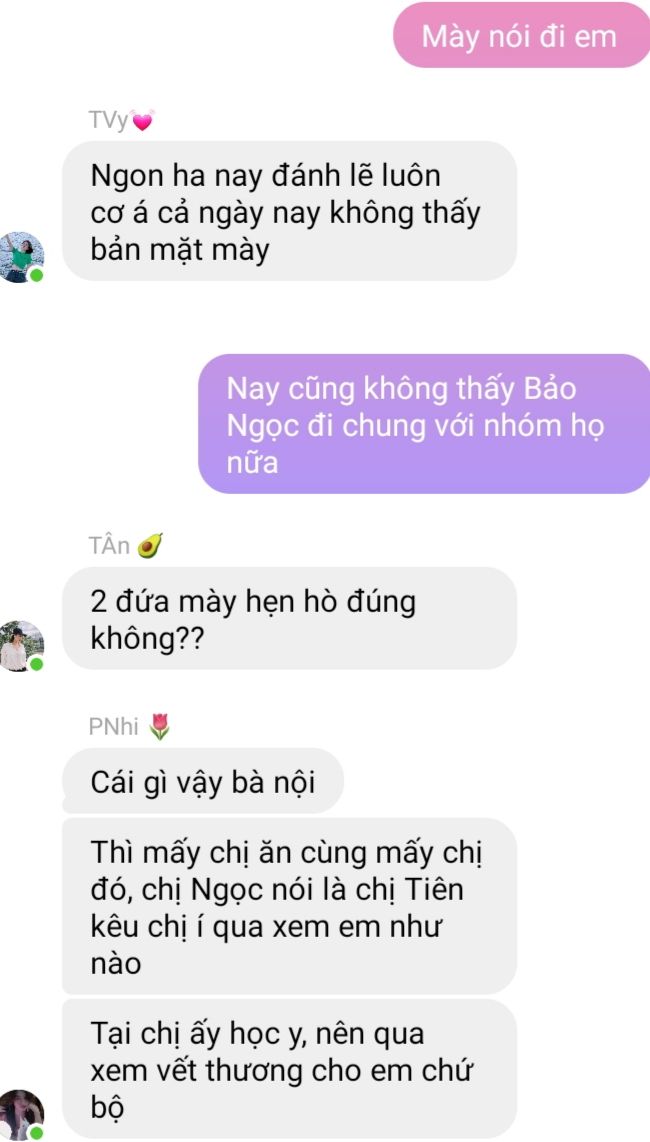This screenshot has height=1142, width=650.
Task: Select the purple 'Nay cũng không thấy Bảo Ngọc' message
Action: 424,424
